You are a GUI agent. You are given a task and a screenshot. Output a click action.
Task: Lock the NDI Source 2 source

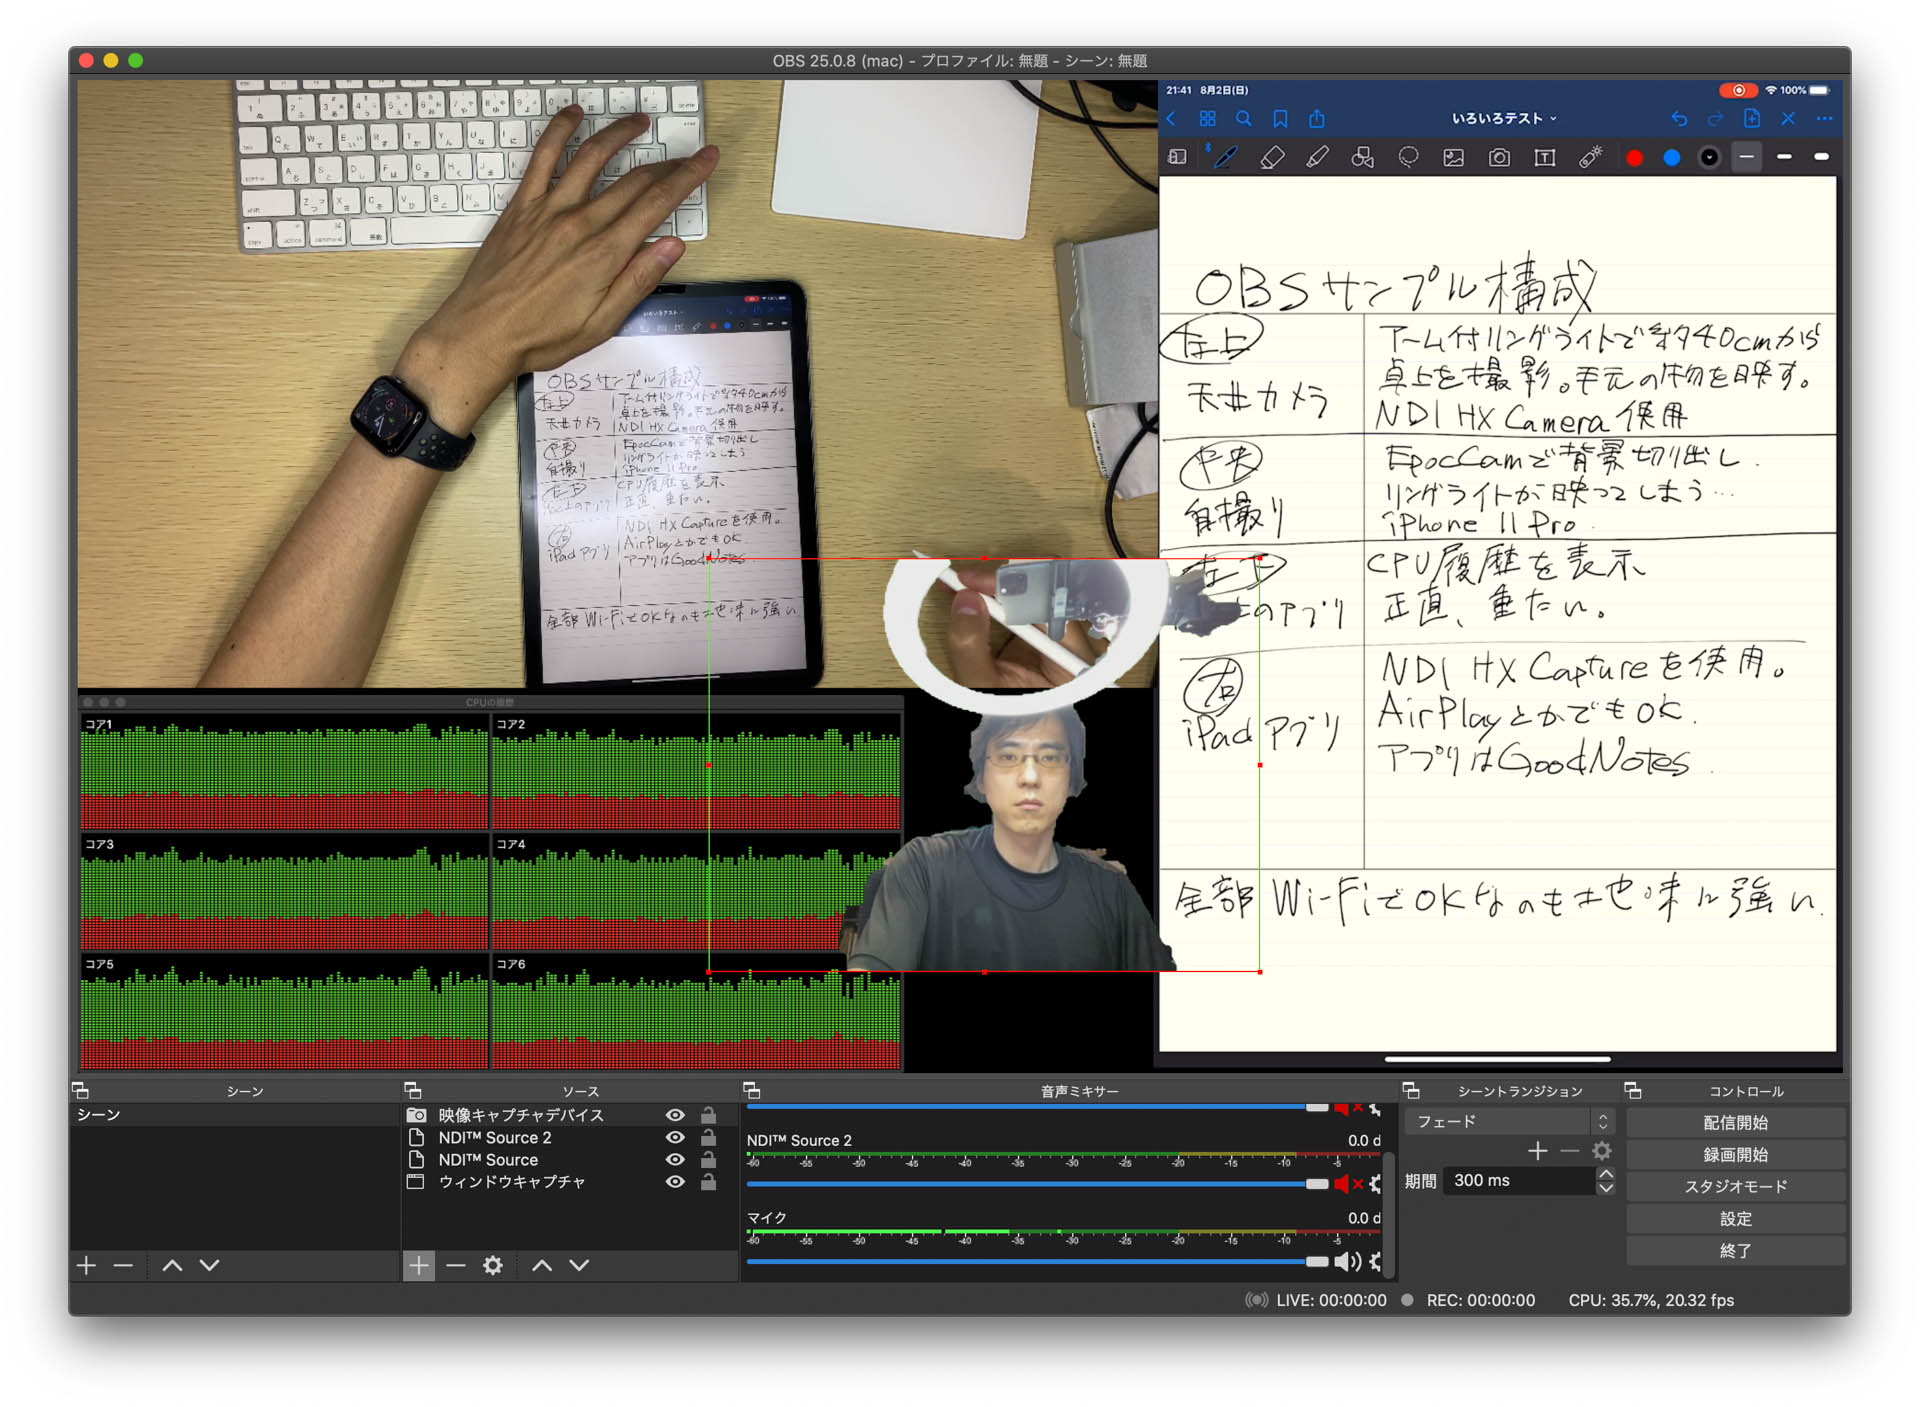(x=708, y=1137)
